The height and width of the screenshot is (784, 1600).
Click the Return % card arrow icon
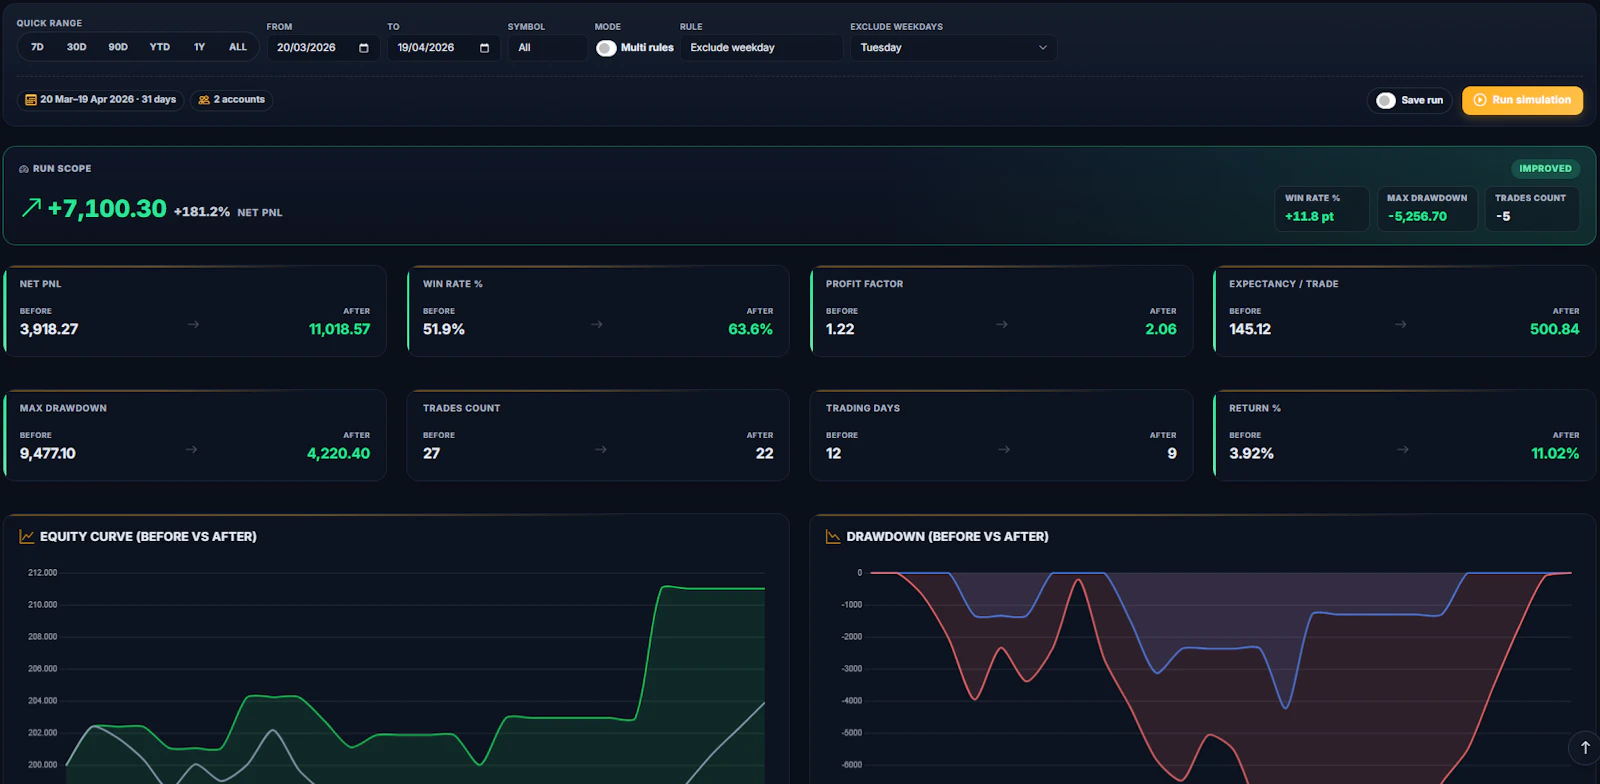pyautogui.click(x=1403, y=450)
